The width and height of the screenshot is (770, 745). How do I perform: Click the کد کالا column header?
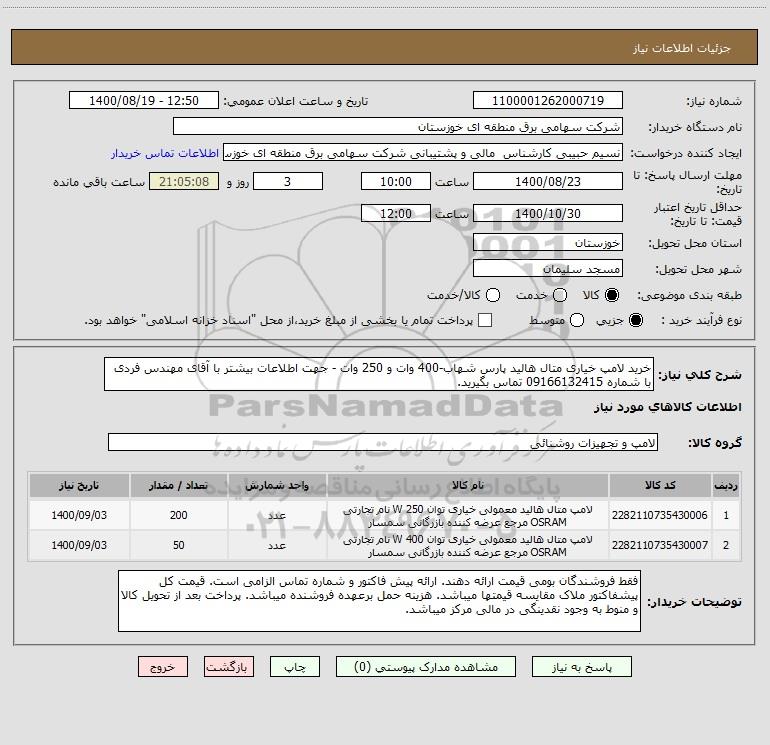pyautogui.click(x=660, y=485)
